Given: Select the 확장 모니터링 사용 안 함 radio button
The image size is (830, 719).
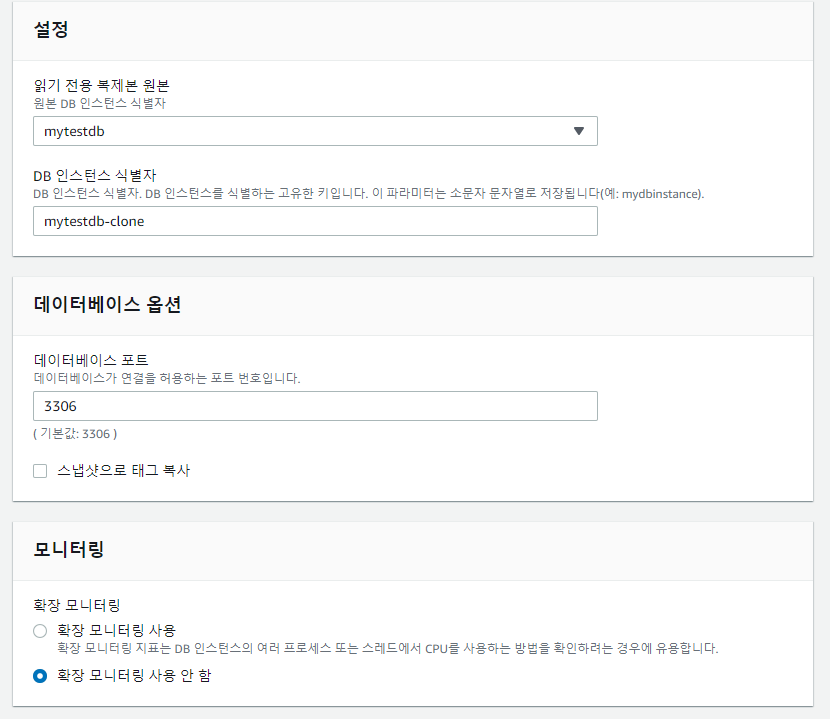Looking at the screenshot, I should pyautogui.click(x=40, y=676).
